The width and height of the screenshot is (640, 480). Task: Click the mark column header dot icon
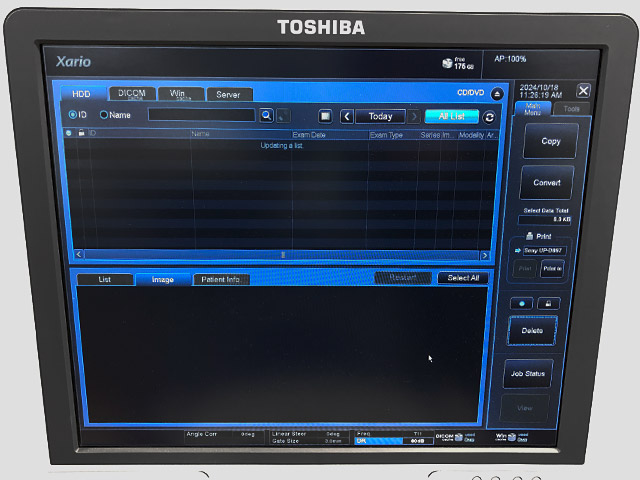coord(69,133)
